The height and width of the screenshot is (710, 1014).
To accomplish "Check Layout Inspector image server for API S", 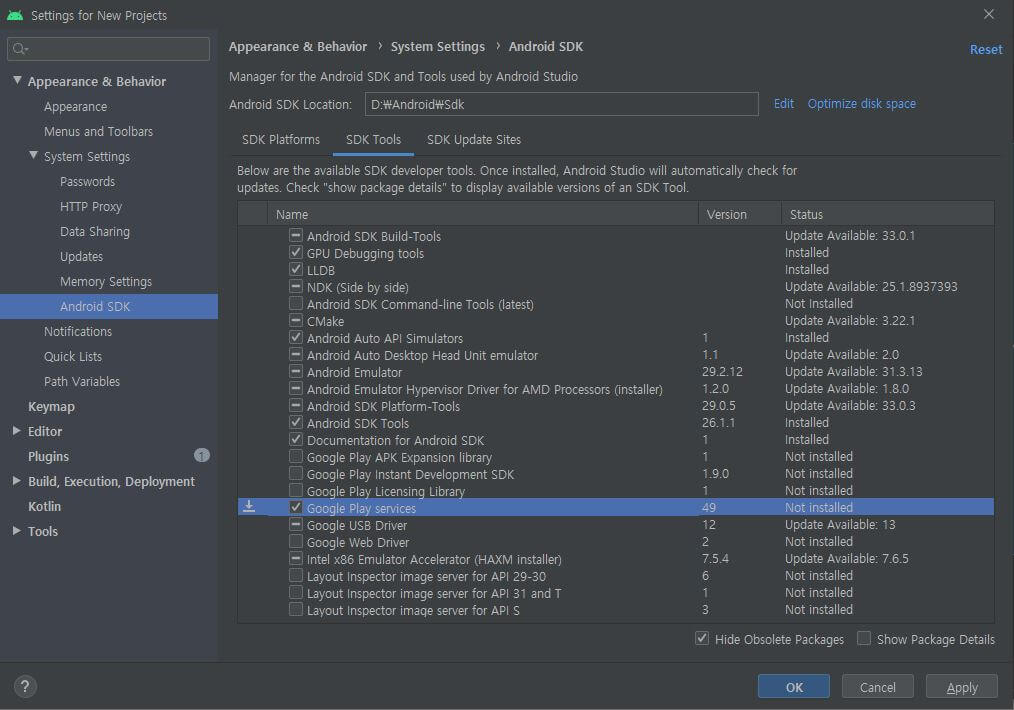I will coord(296,609).
